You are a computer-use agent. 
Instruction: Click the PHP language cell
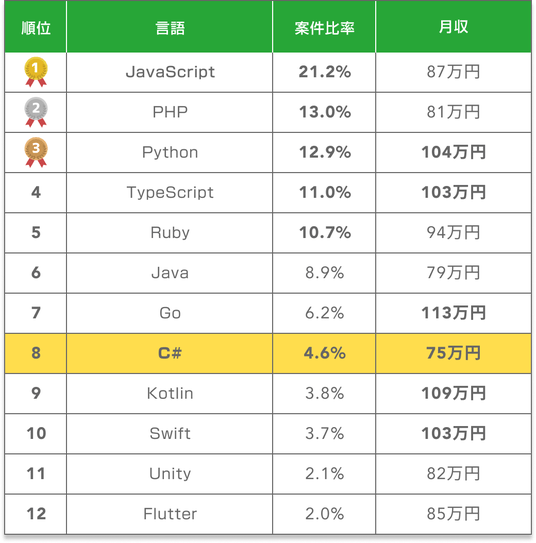[x=170, y=112]
